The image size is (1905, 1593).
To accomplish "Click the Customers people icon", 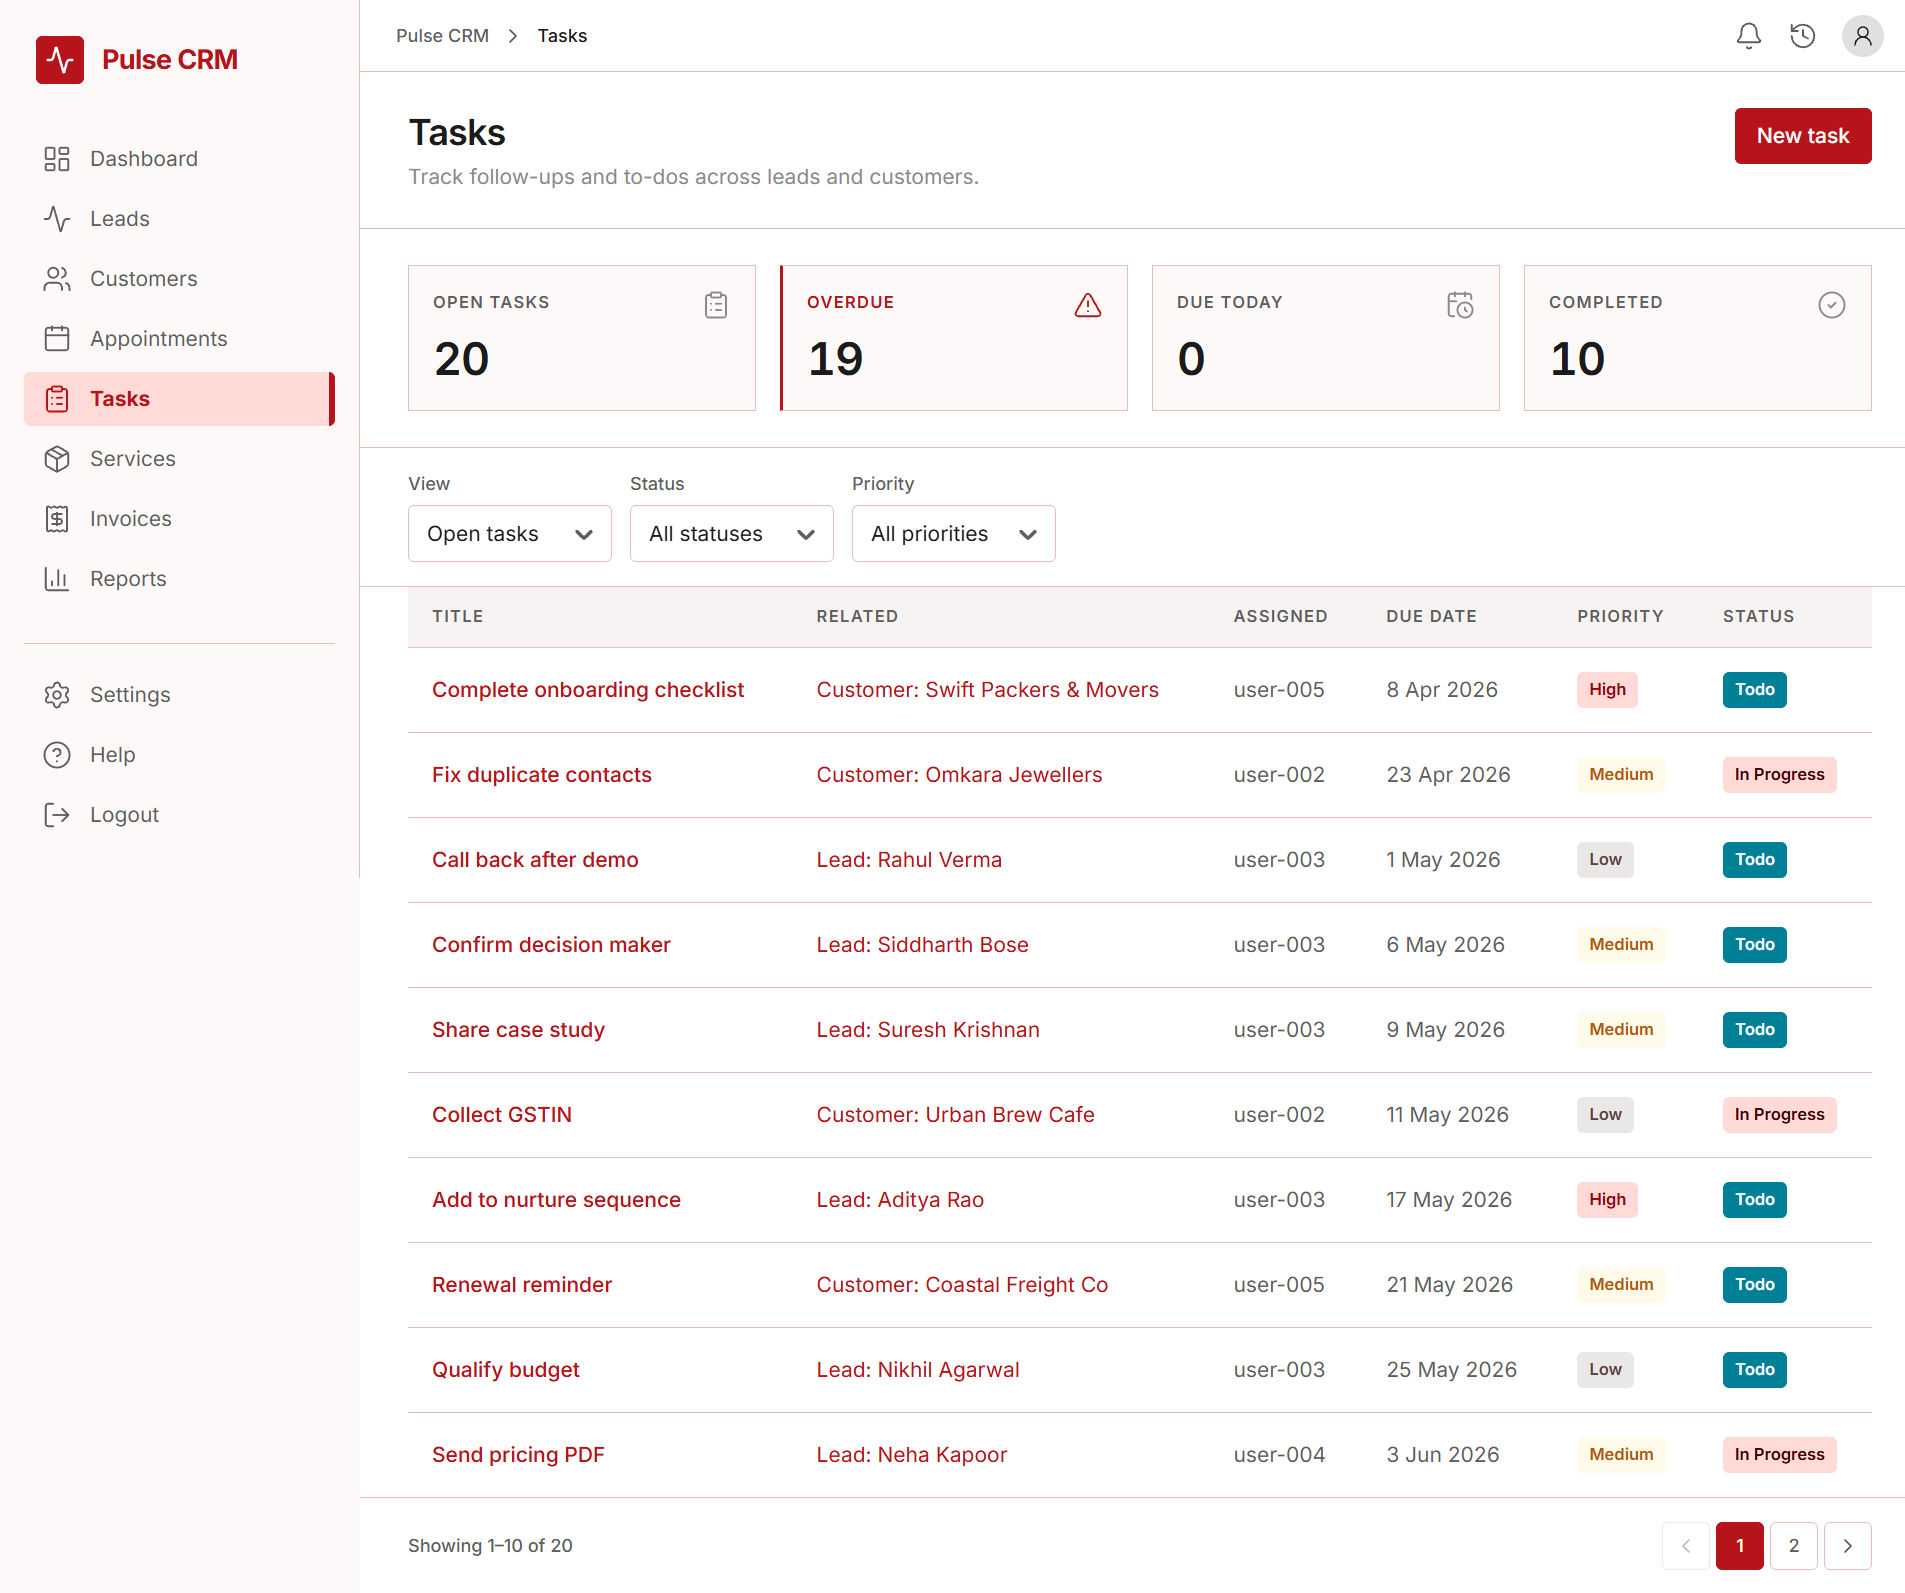I will click(57, 279).
